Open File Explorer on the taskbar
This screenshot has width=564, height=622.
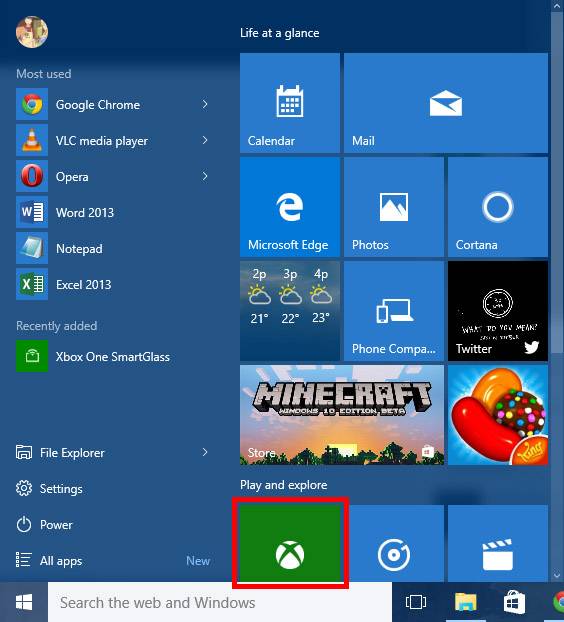click(x=466, y=602)
